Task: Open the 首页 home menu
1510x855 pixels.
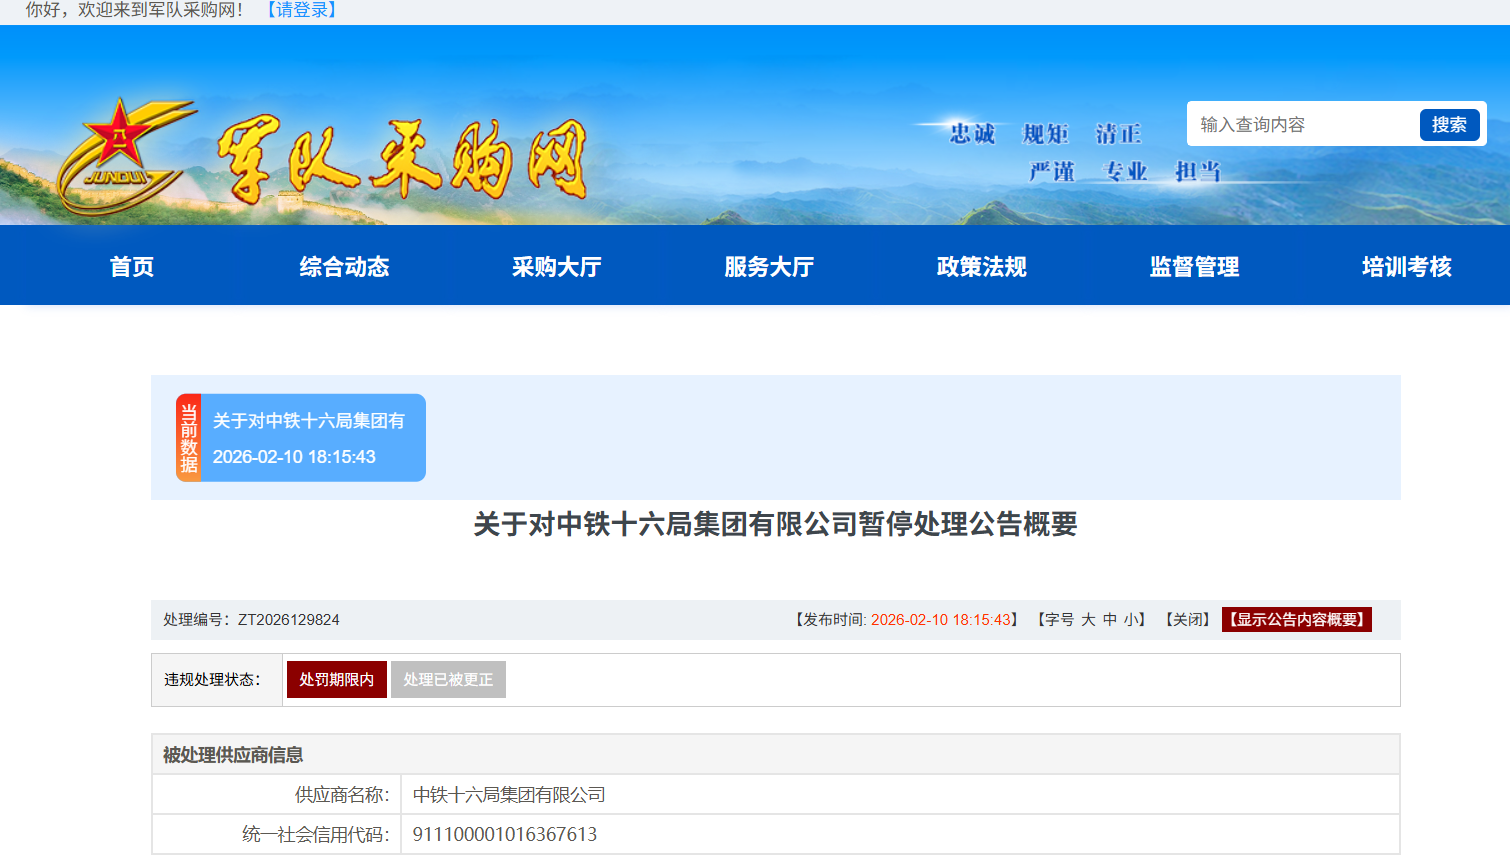Action: pyautogui.click(x=132, y=267)
